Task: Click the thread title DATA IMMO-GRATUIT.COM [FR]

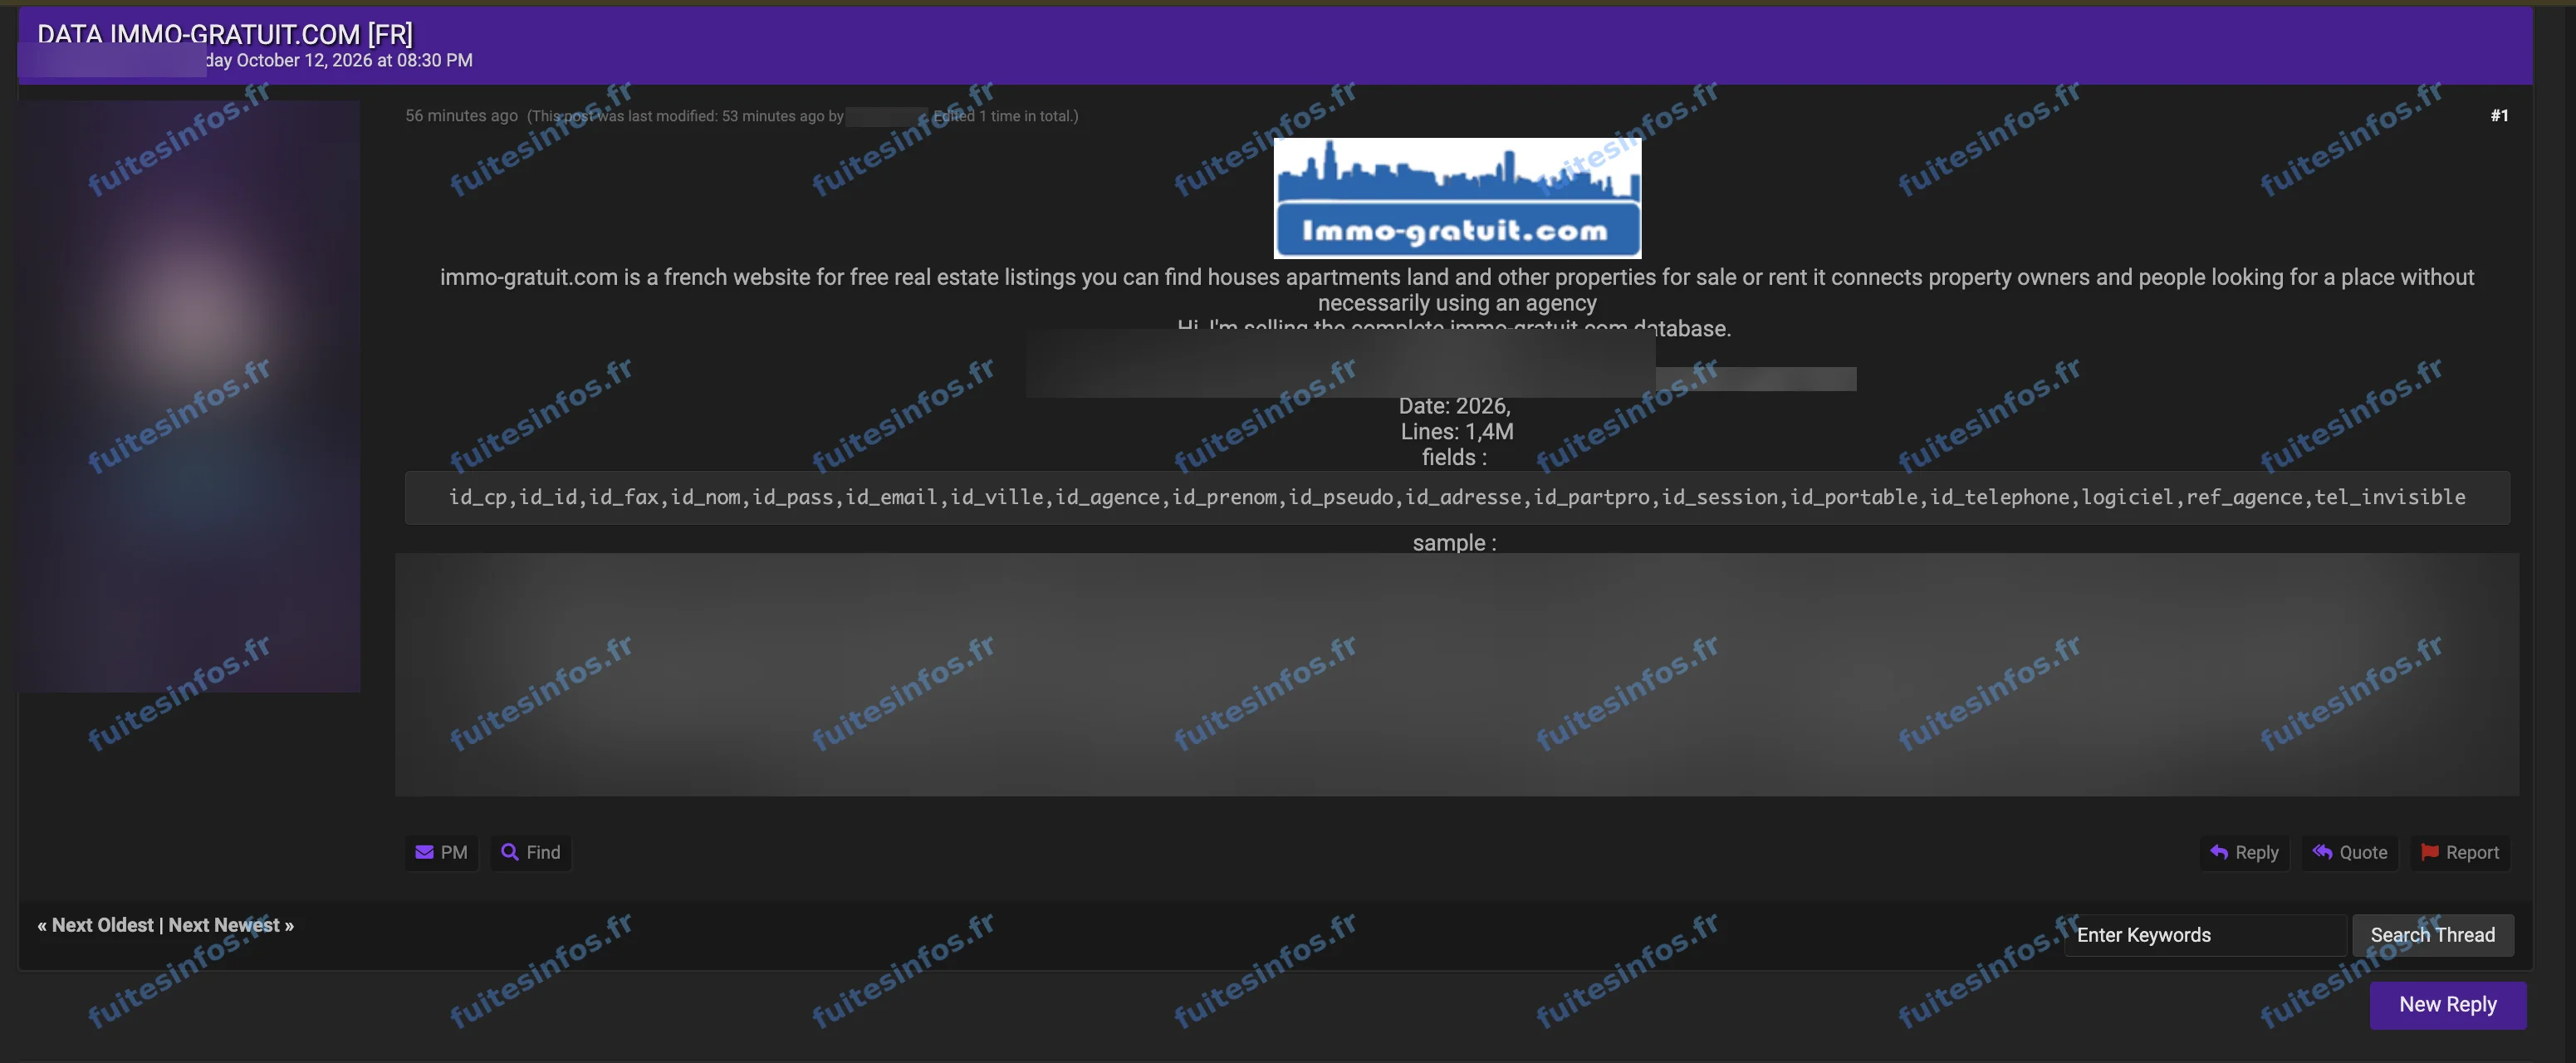Action: [x=225, y=34]
